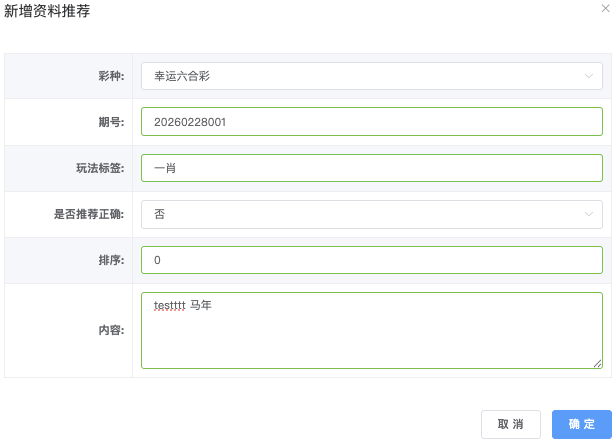Image resolution: width=616 pixels, height=443 pixels.
Task: Click the word testttt in 内容
Action: (x=170, y=305)
